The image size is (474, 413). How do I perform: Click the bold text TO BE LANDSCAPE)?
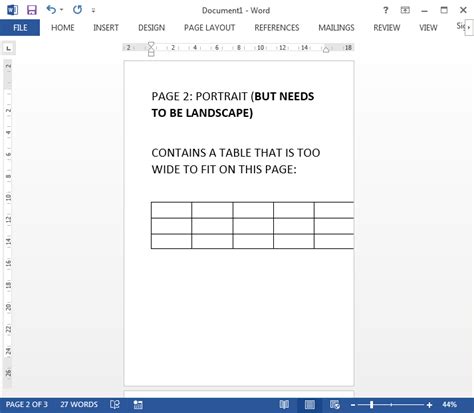pyautogui.click(x=202, y=113)
